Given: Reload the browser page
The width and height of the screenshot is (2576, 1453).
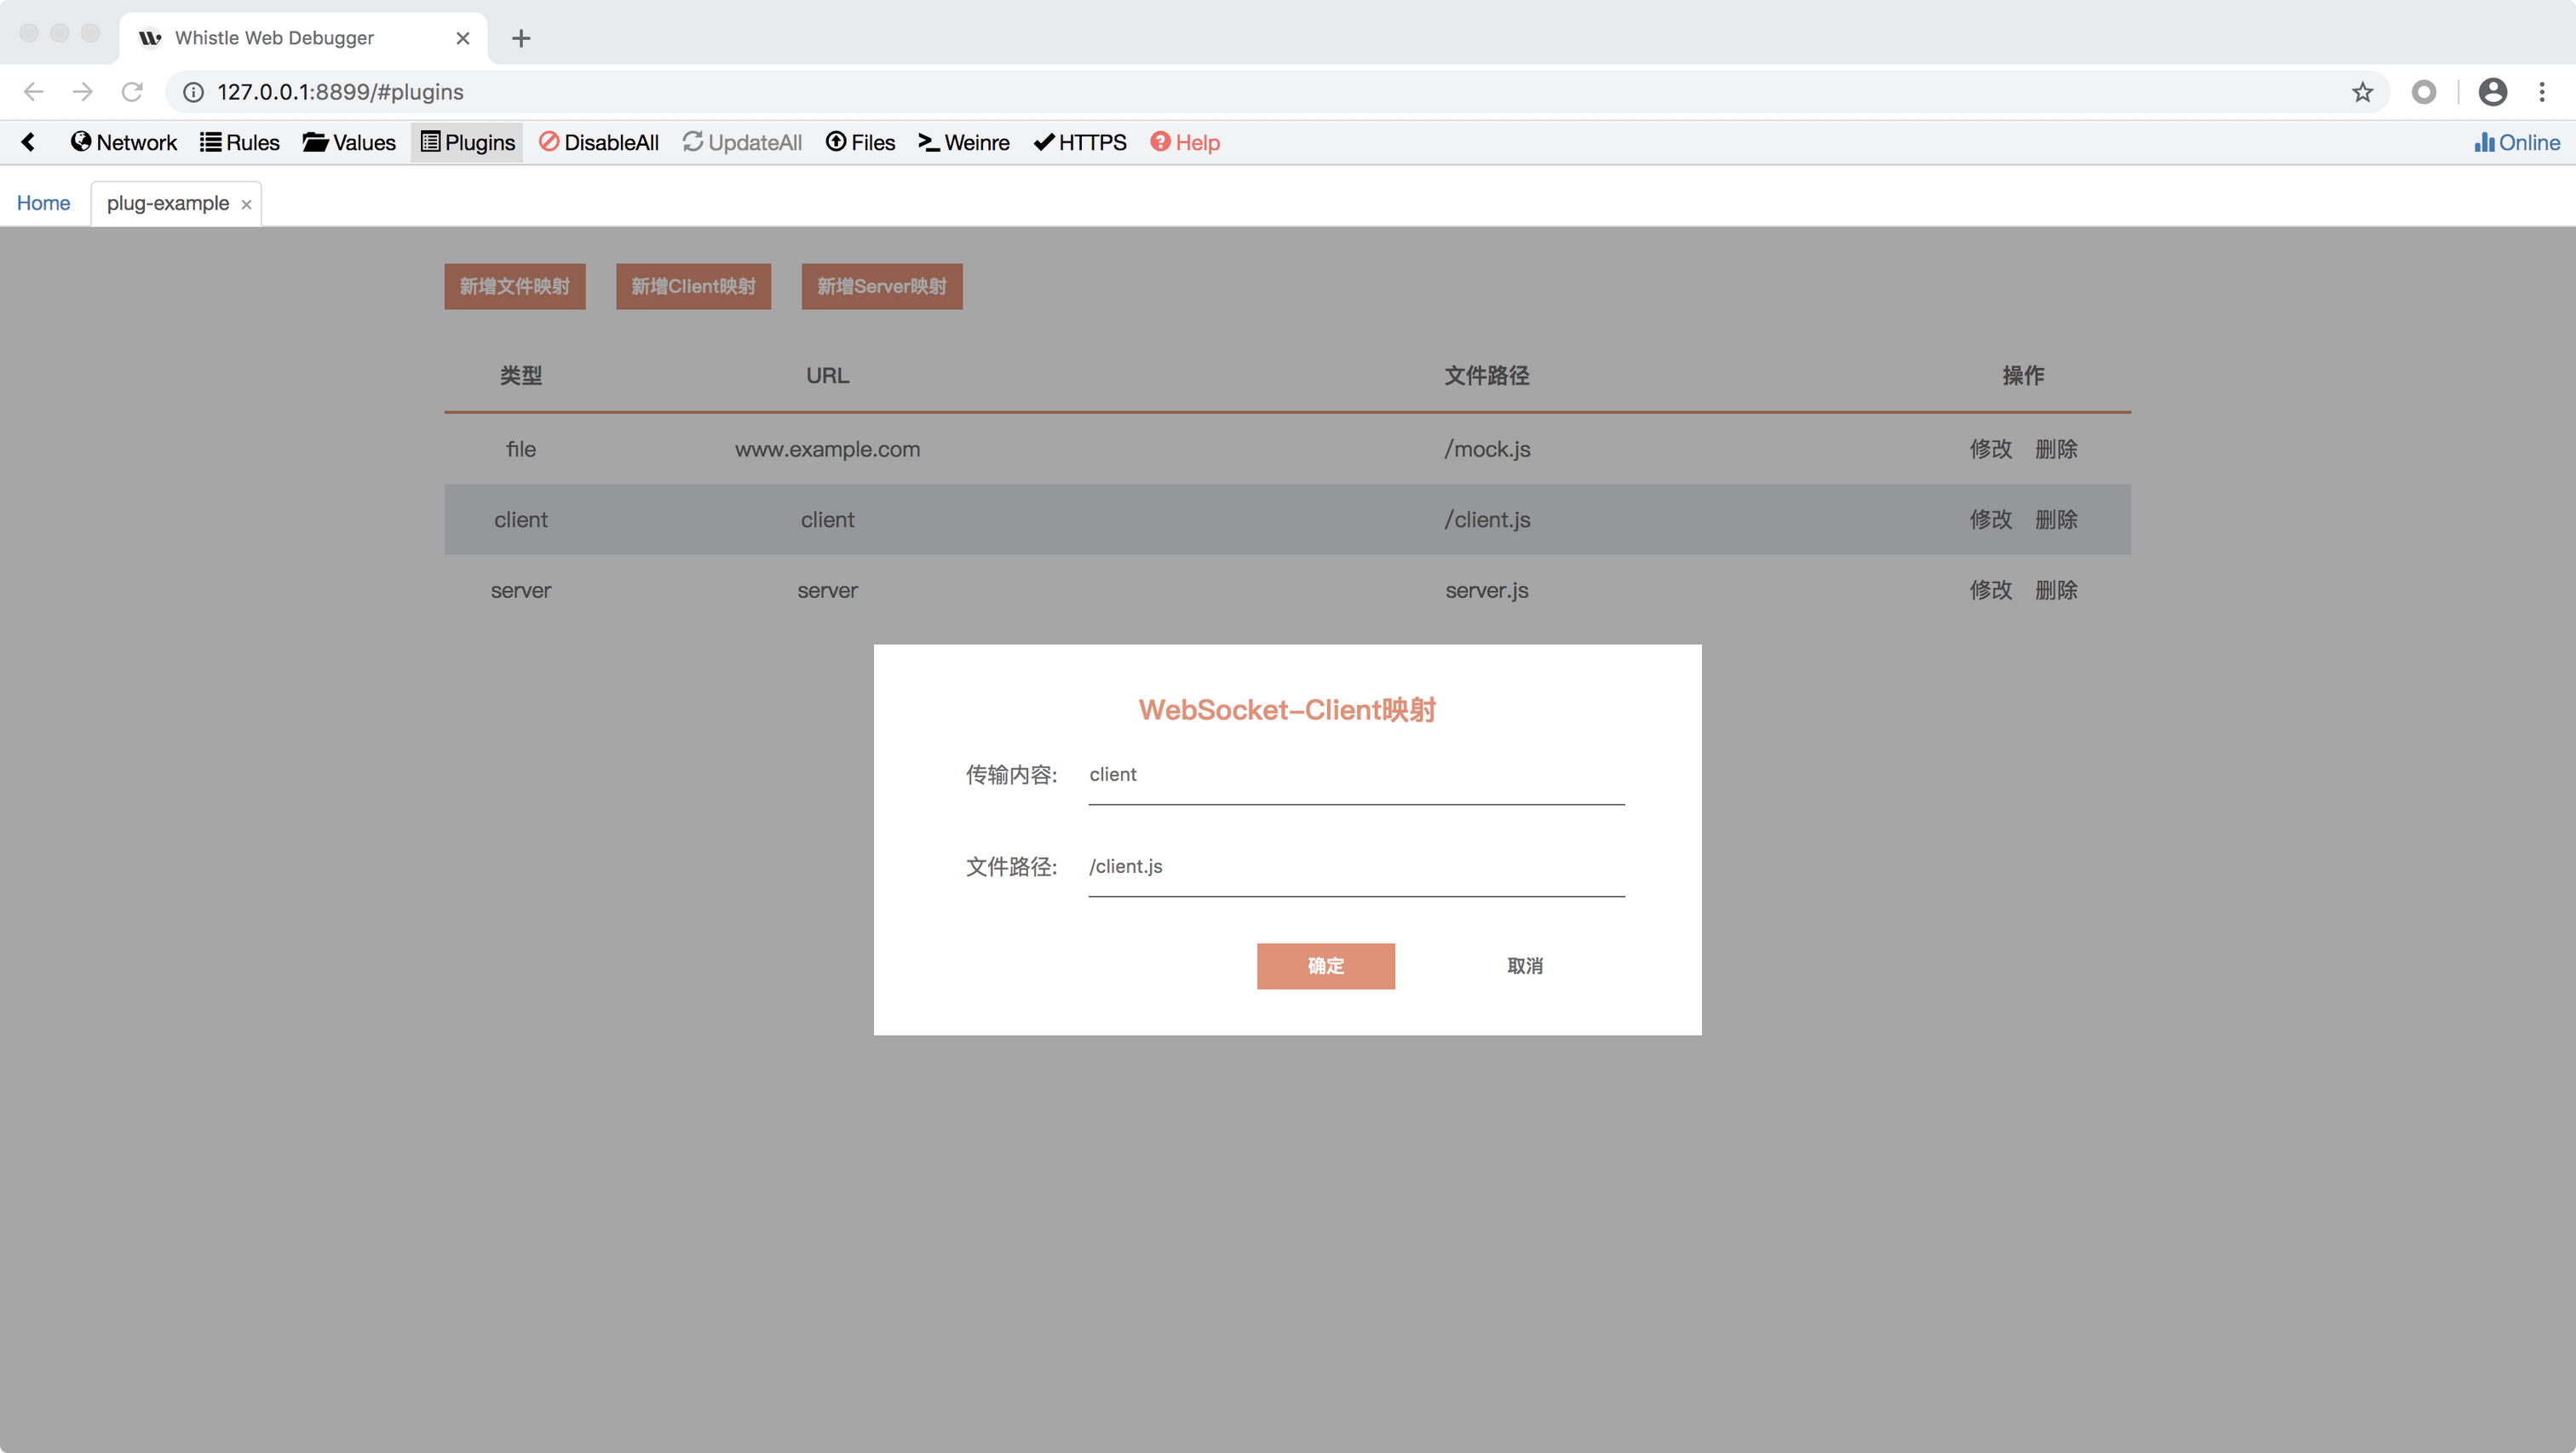Looking at the screenshot, I should point(132,92).
